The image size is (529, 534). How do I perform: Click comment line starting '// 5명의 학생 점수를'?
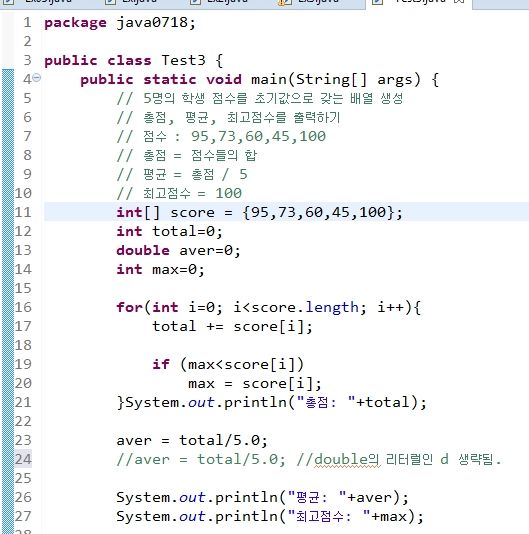(x=260, y=98)
